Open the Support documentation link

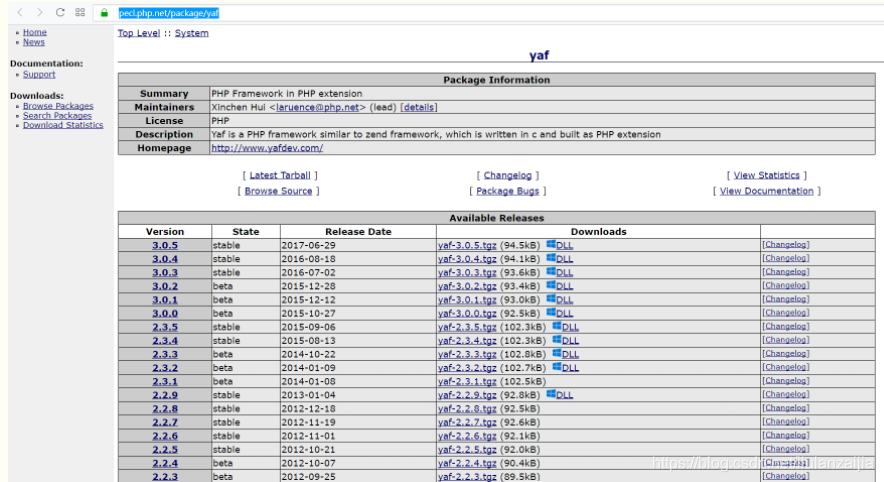(39, 74)
